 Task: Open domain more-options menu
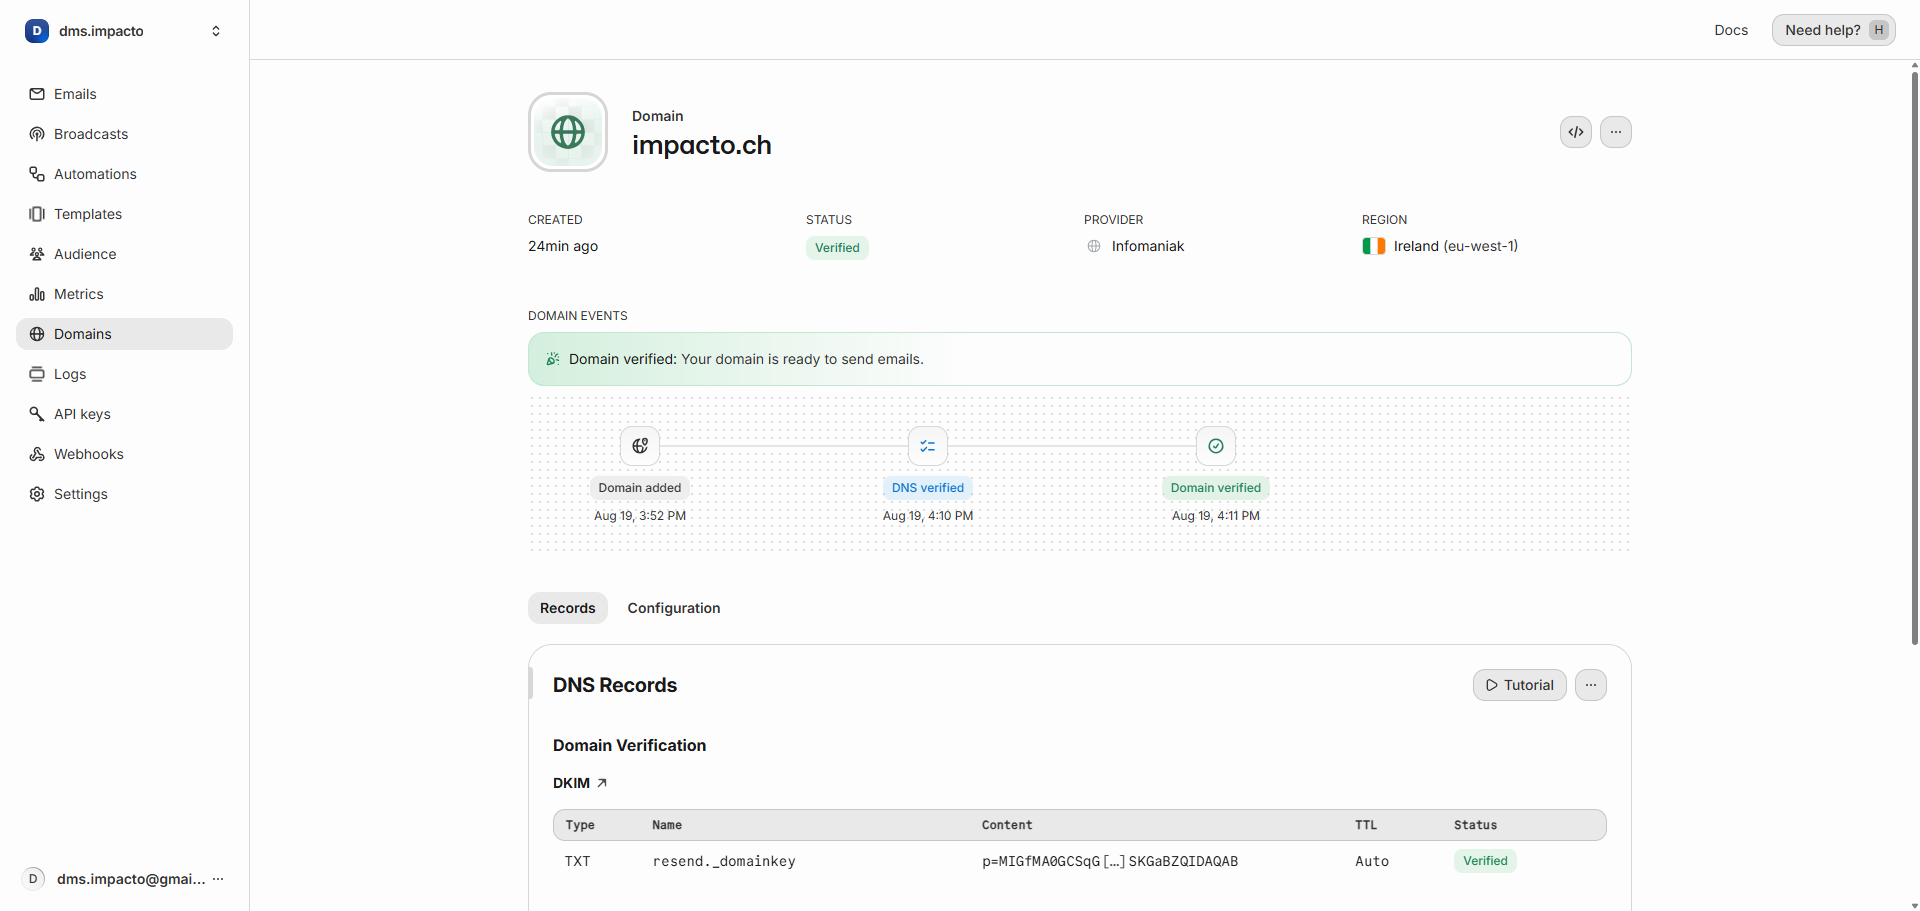(1616, 132)
